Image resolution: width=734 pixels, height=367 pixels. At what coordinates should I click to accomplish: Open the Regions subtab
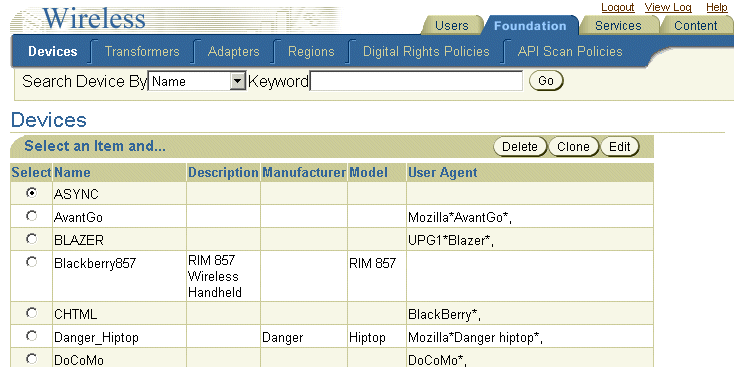(x=311, y=51)
